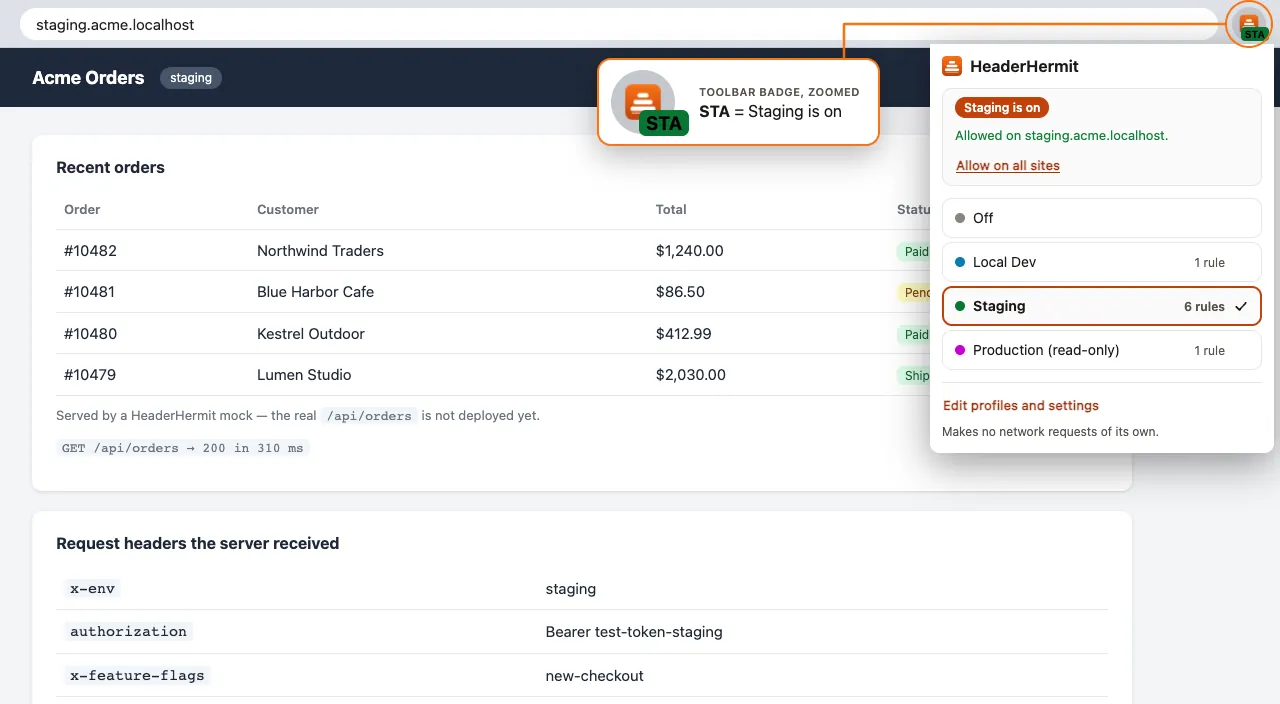Click the Total column header

coord(671,209)
